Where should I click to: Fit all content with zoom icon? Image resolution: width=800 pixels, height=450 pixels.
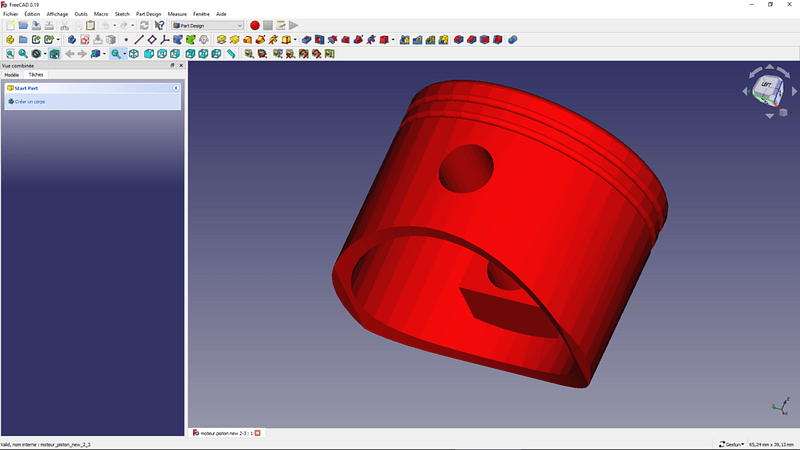(x=10, y=54)
